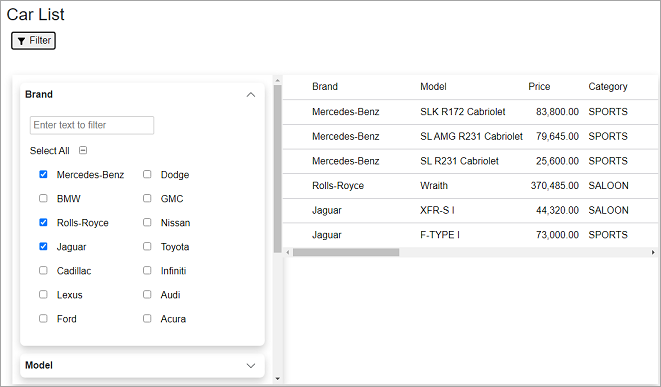The height and width of the screenshot is (387, 661).
Task: Click the 79,645.00 price cell
Action: pyautogui.click(x=557, y=137)
